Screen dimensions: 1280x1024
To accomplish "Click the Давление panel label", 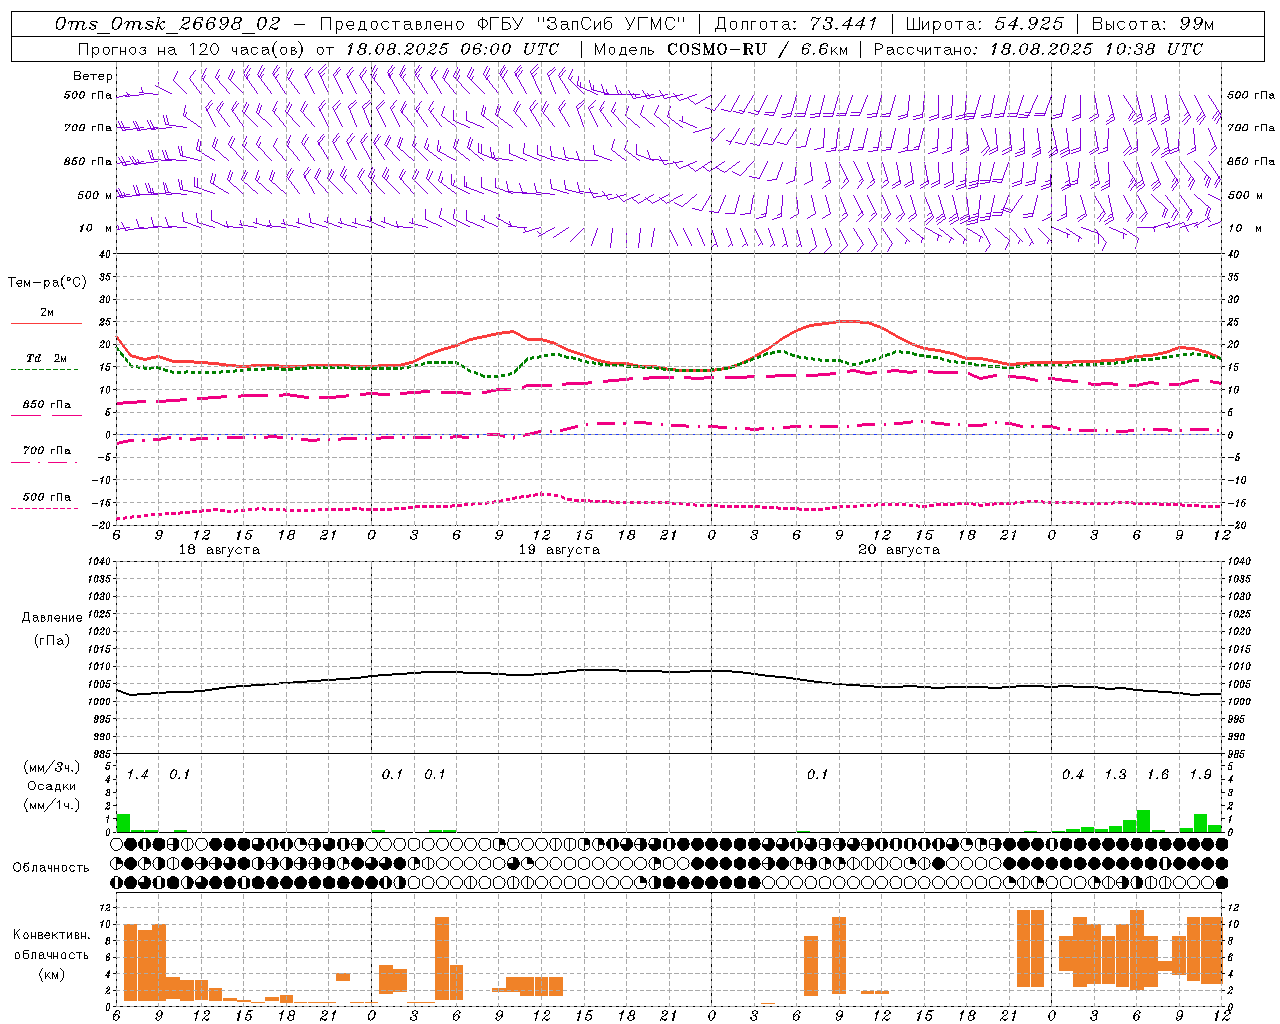I will pos(52,618).
